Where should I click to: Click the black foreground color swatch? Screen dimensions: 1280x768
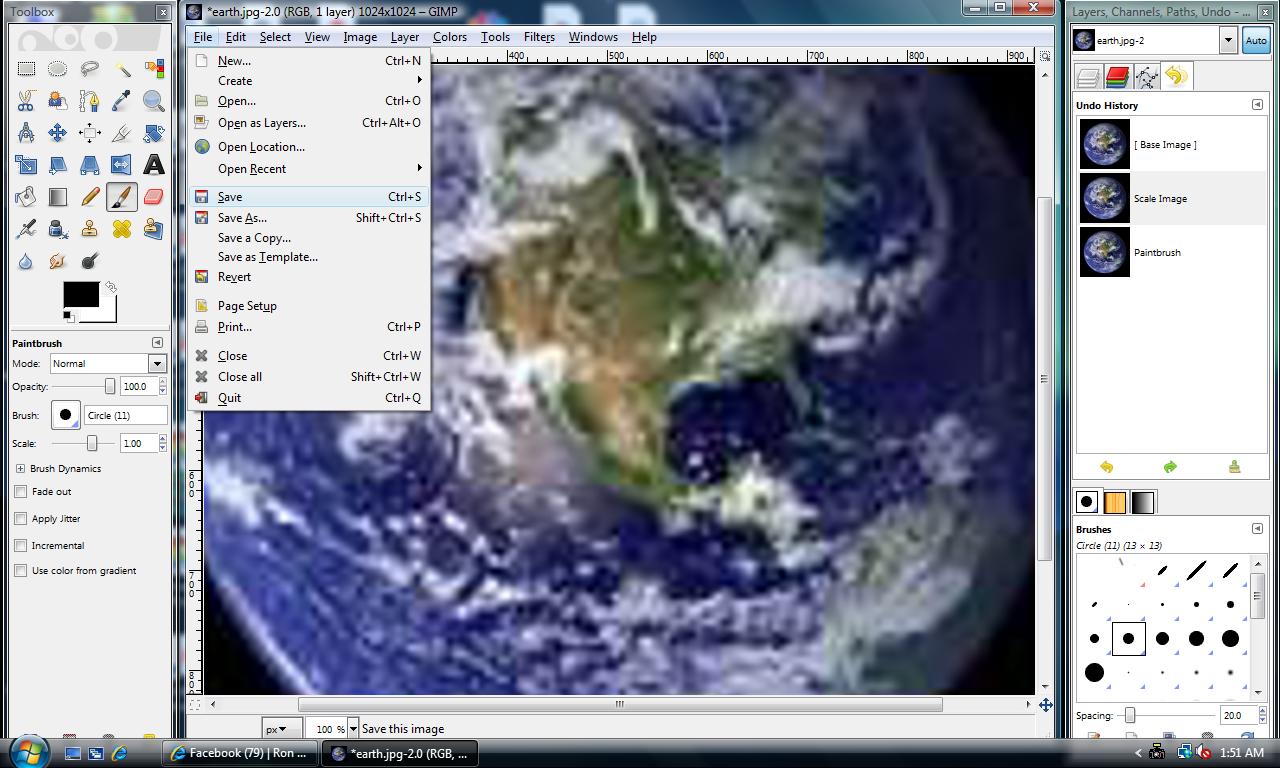click(80, 294)
